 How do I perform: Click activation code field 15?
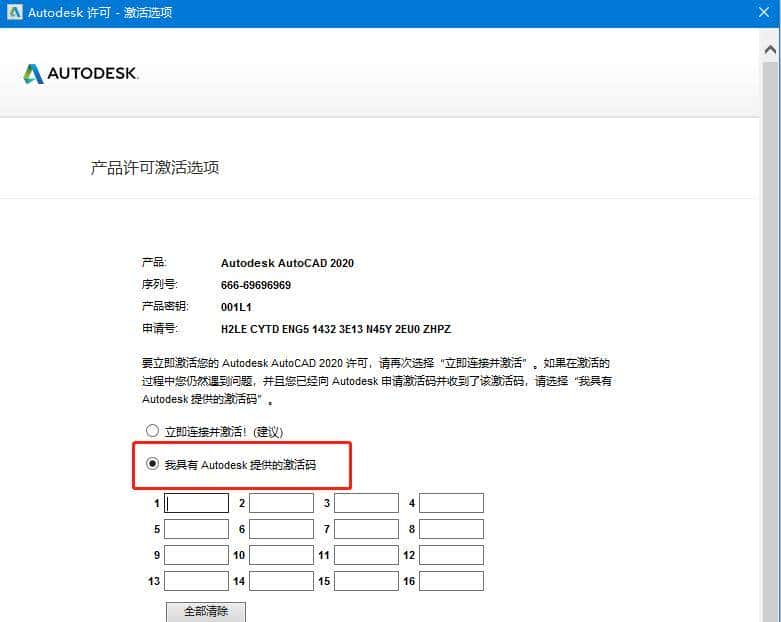(366, 581)
